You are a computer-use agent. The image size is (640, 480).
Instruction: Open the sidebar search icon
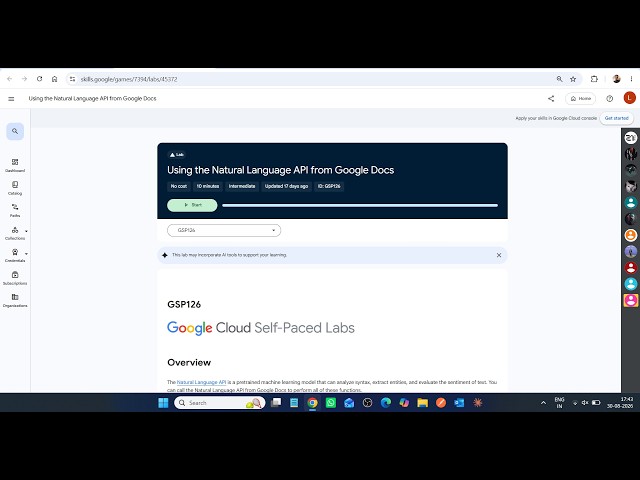pyautogui.click(x=15, y=131)
